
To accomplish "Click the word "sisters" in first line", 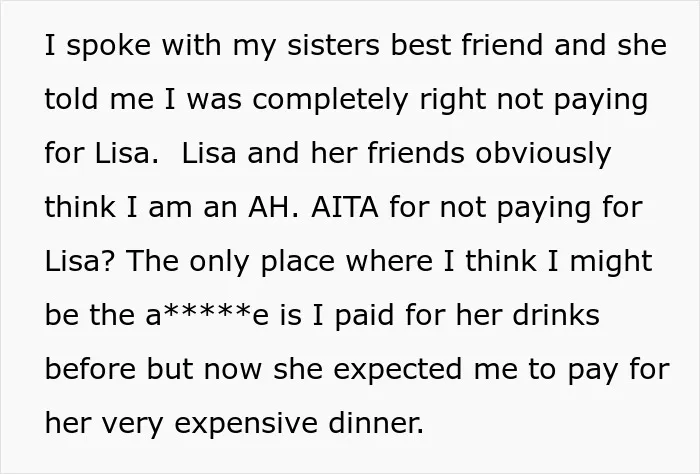I will 333,45.
